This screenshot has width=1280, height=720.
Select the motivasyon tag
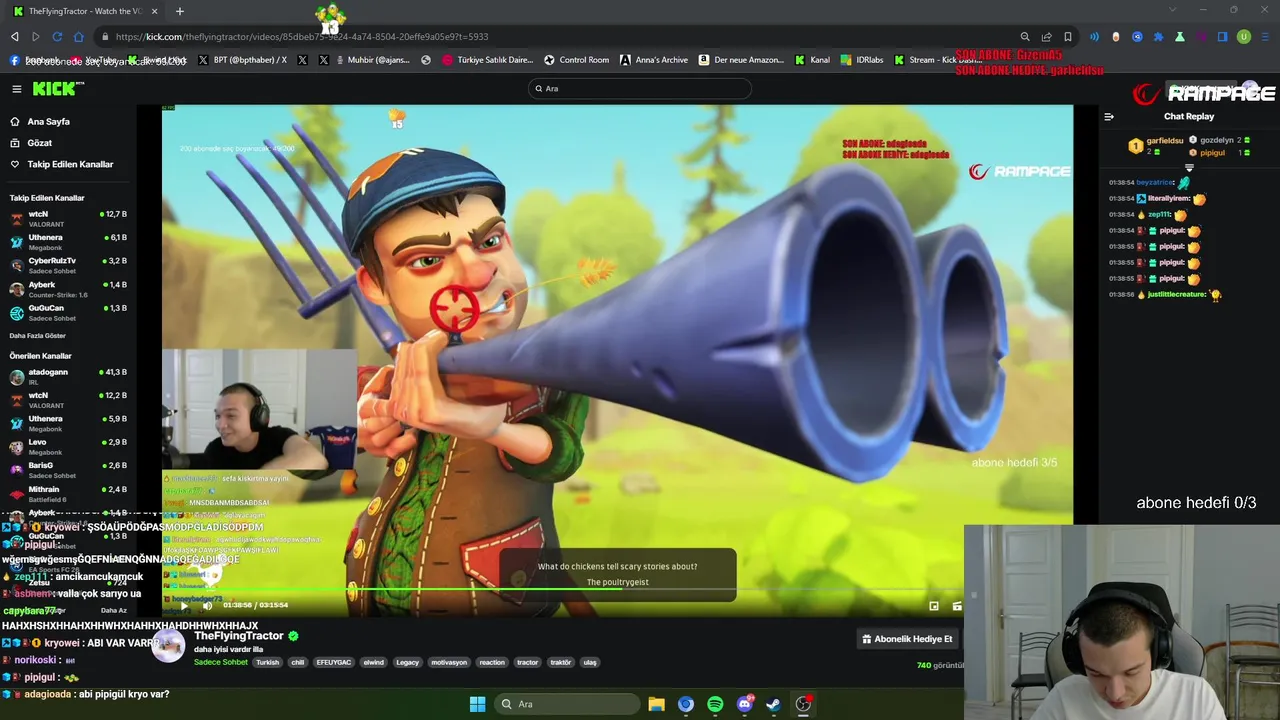click(x=450, y=662)
